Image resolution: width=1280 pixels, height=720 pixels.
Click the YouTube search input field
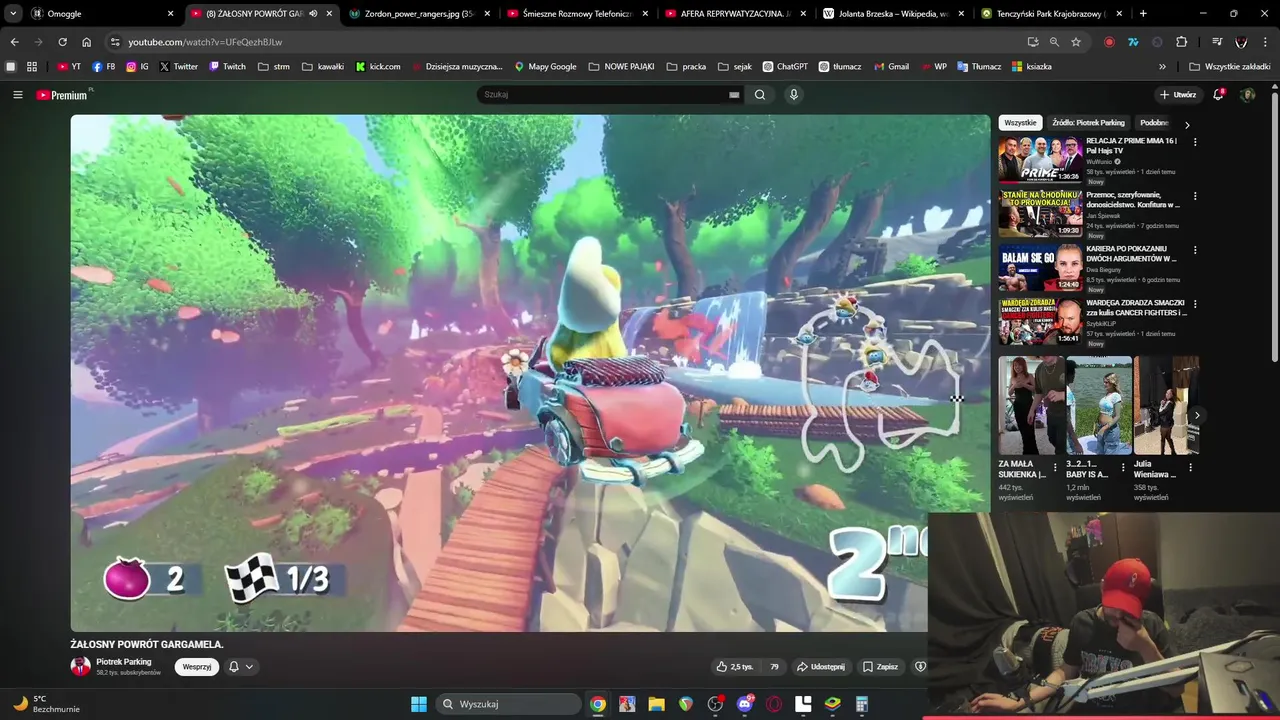tap(603, 95)
